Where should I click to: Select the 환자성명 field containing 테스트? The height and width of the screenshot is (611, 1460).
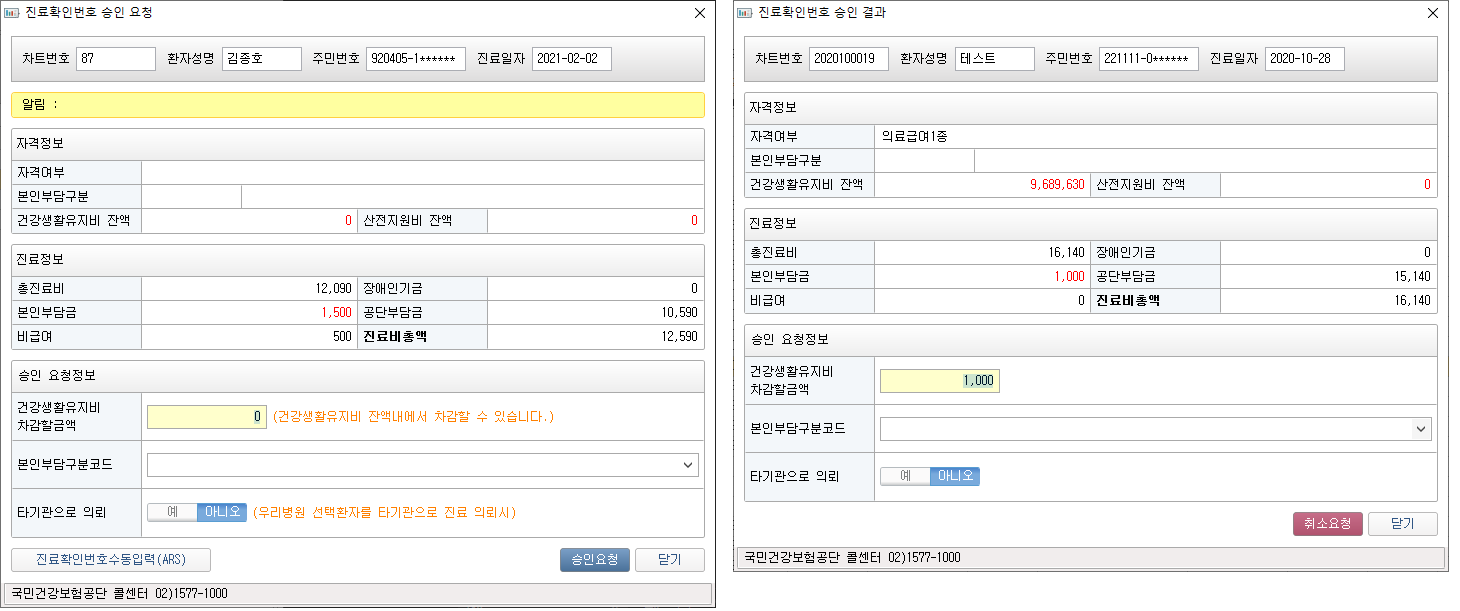994,59
